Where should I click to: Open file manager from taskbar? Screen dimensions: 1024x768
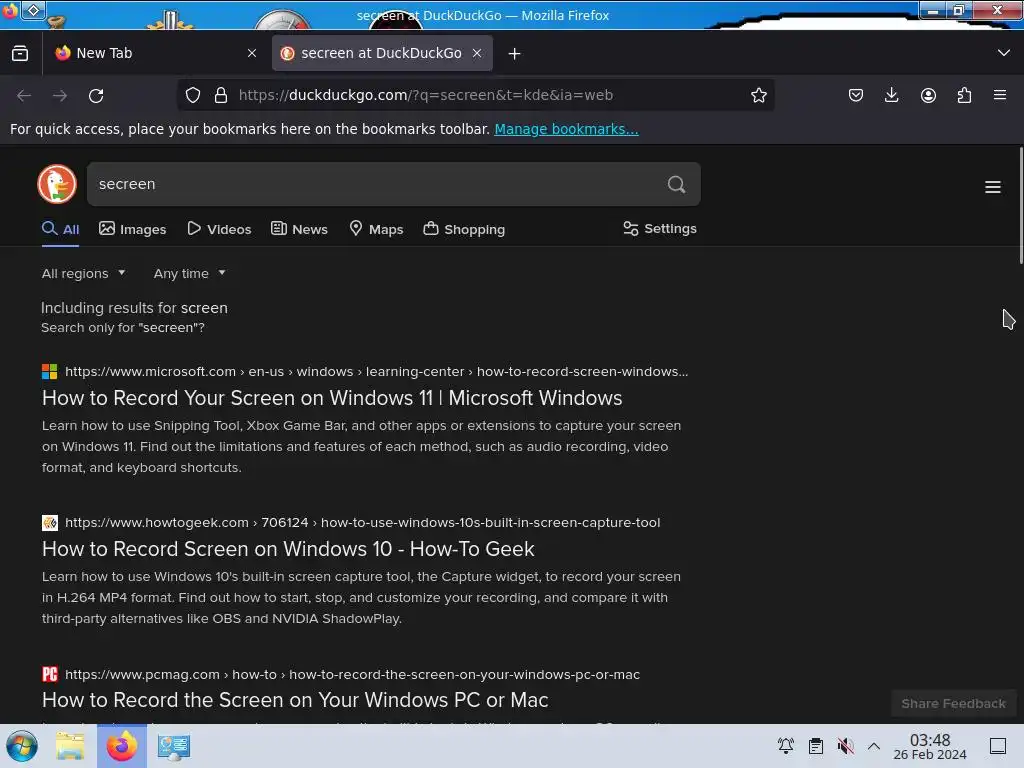[x=70, y=746]
